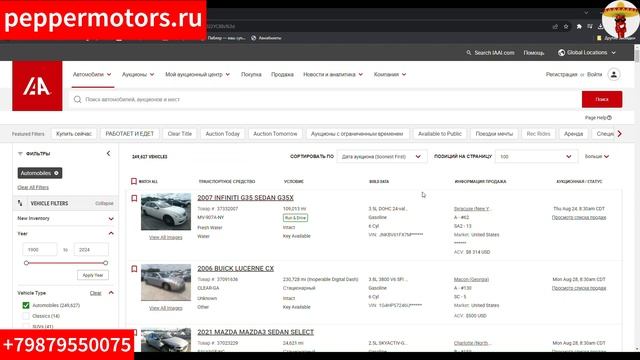Click the Clear All Filters link

click(33, 187)
